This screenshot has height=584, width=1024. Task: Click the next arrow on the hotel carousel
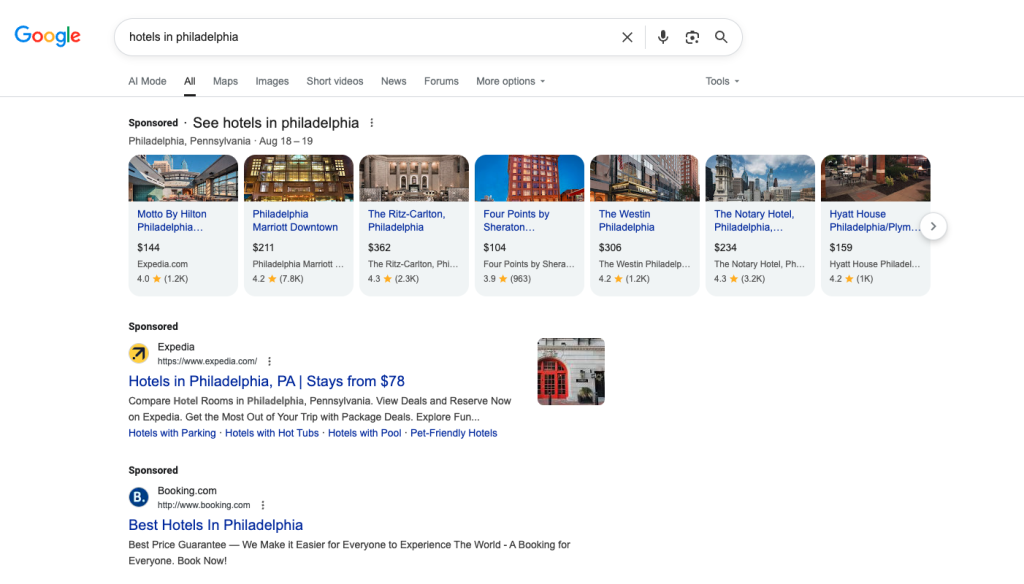[x=933, y=226]
